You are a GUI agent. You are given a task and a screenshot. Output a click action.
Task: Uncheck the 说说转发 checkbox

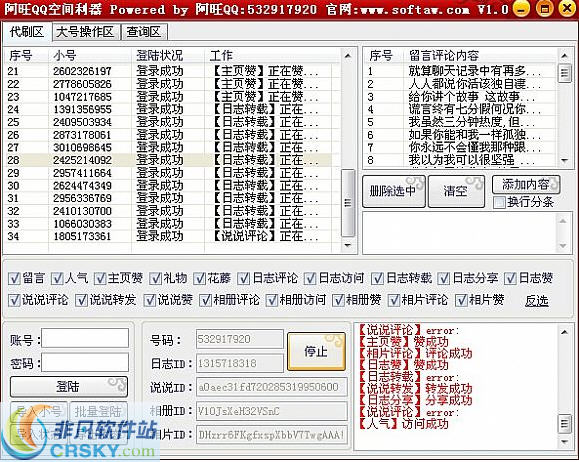pos(81,300)
